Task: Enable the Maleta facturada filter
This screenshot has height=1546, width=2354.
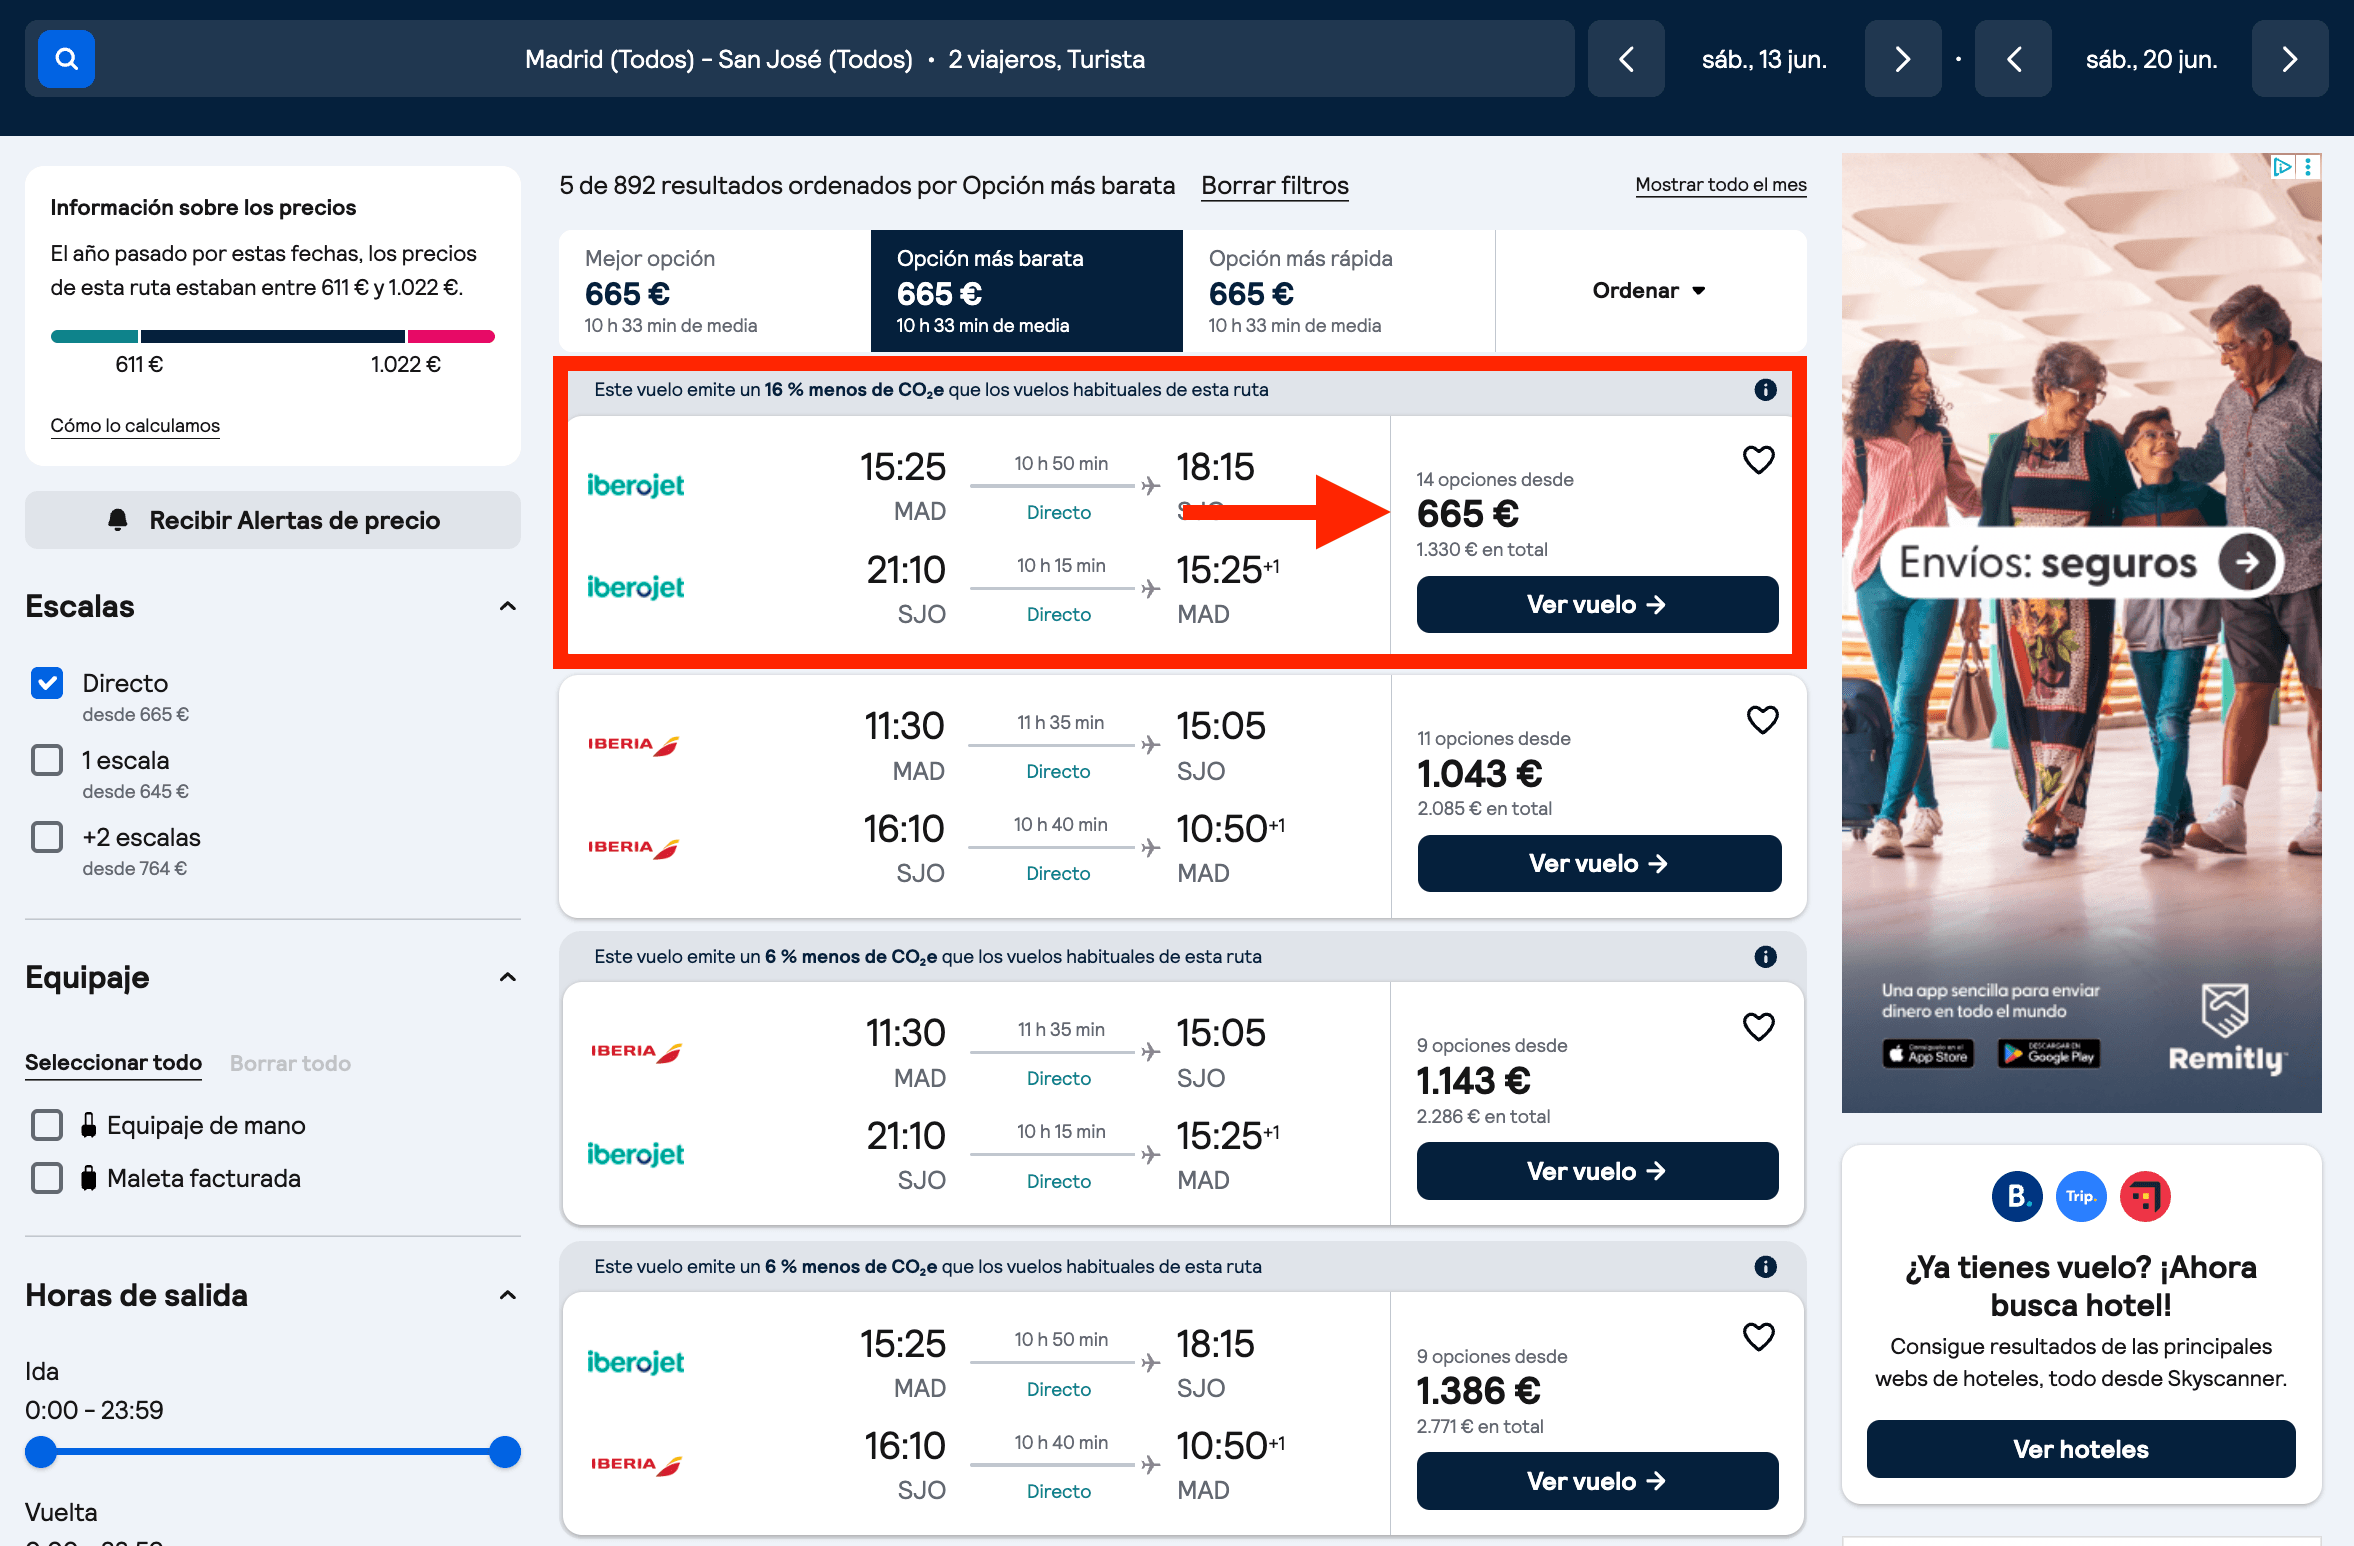Action: [x=47, y=1178]
